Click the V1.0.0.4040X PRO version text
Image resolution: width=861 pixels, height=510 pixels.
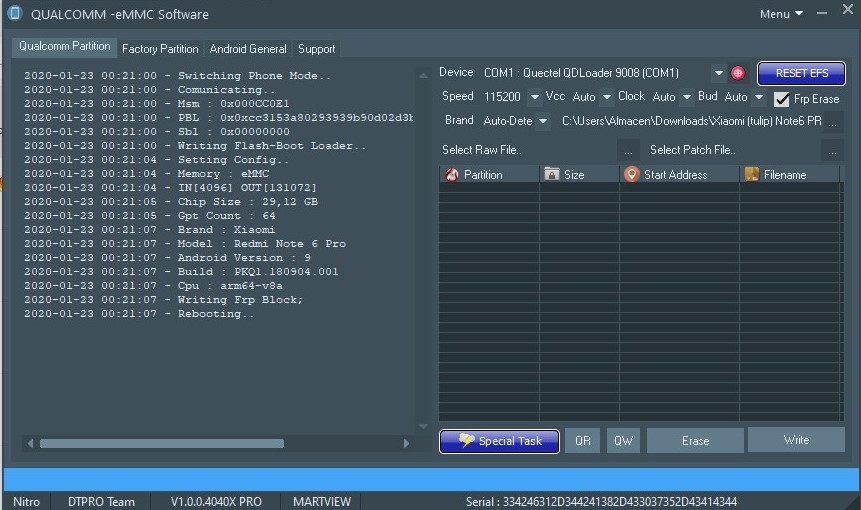point(216,502)
